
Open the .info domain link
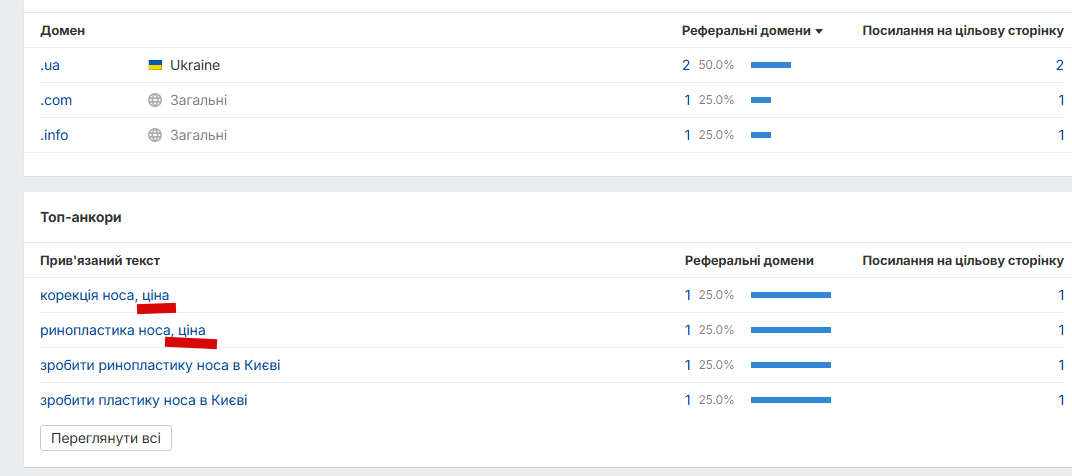[x=54, y=135]
